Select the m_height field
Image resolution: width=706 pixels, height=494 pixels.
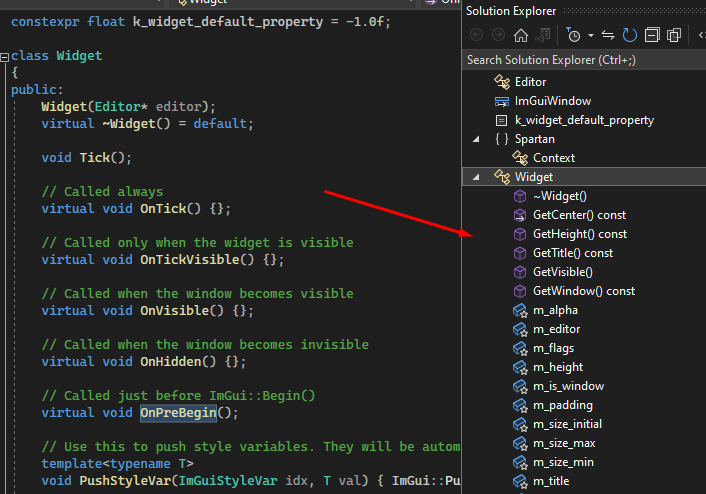(558, 367)
